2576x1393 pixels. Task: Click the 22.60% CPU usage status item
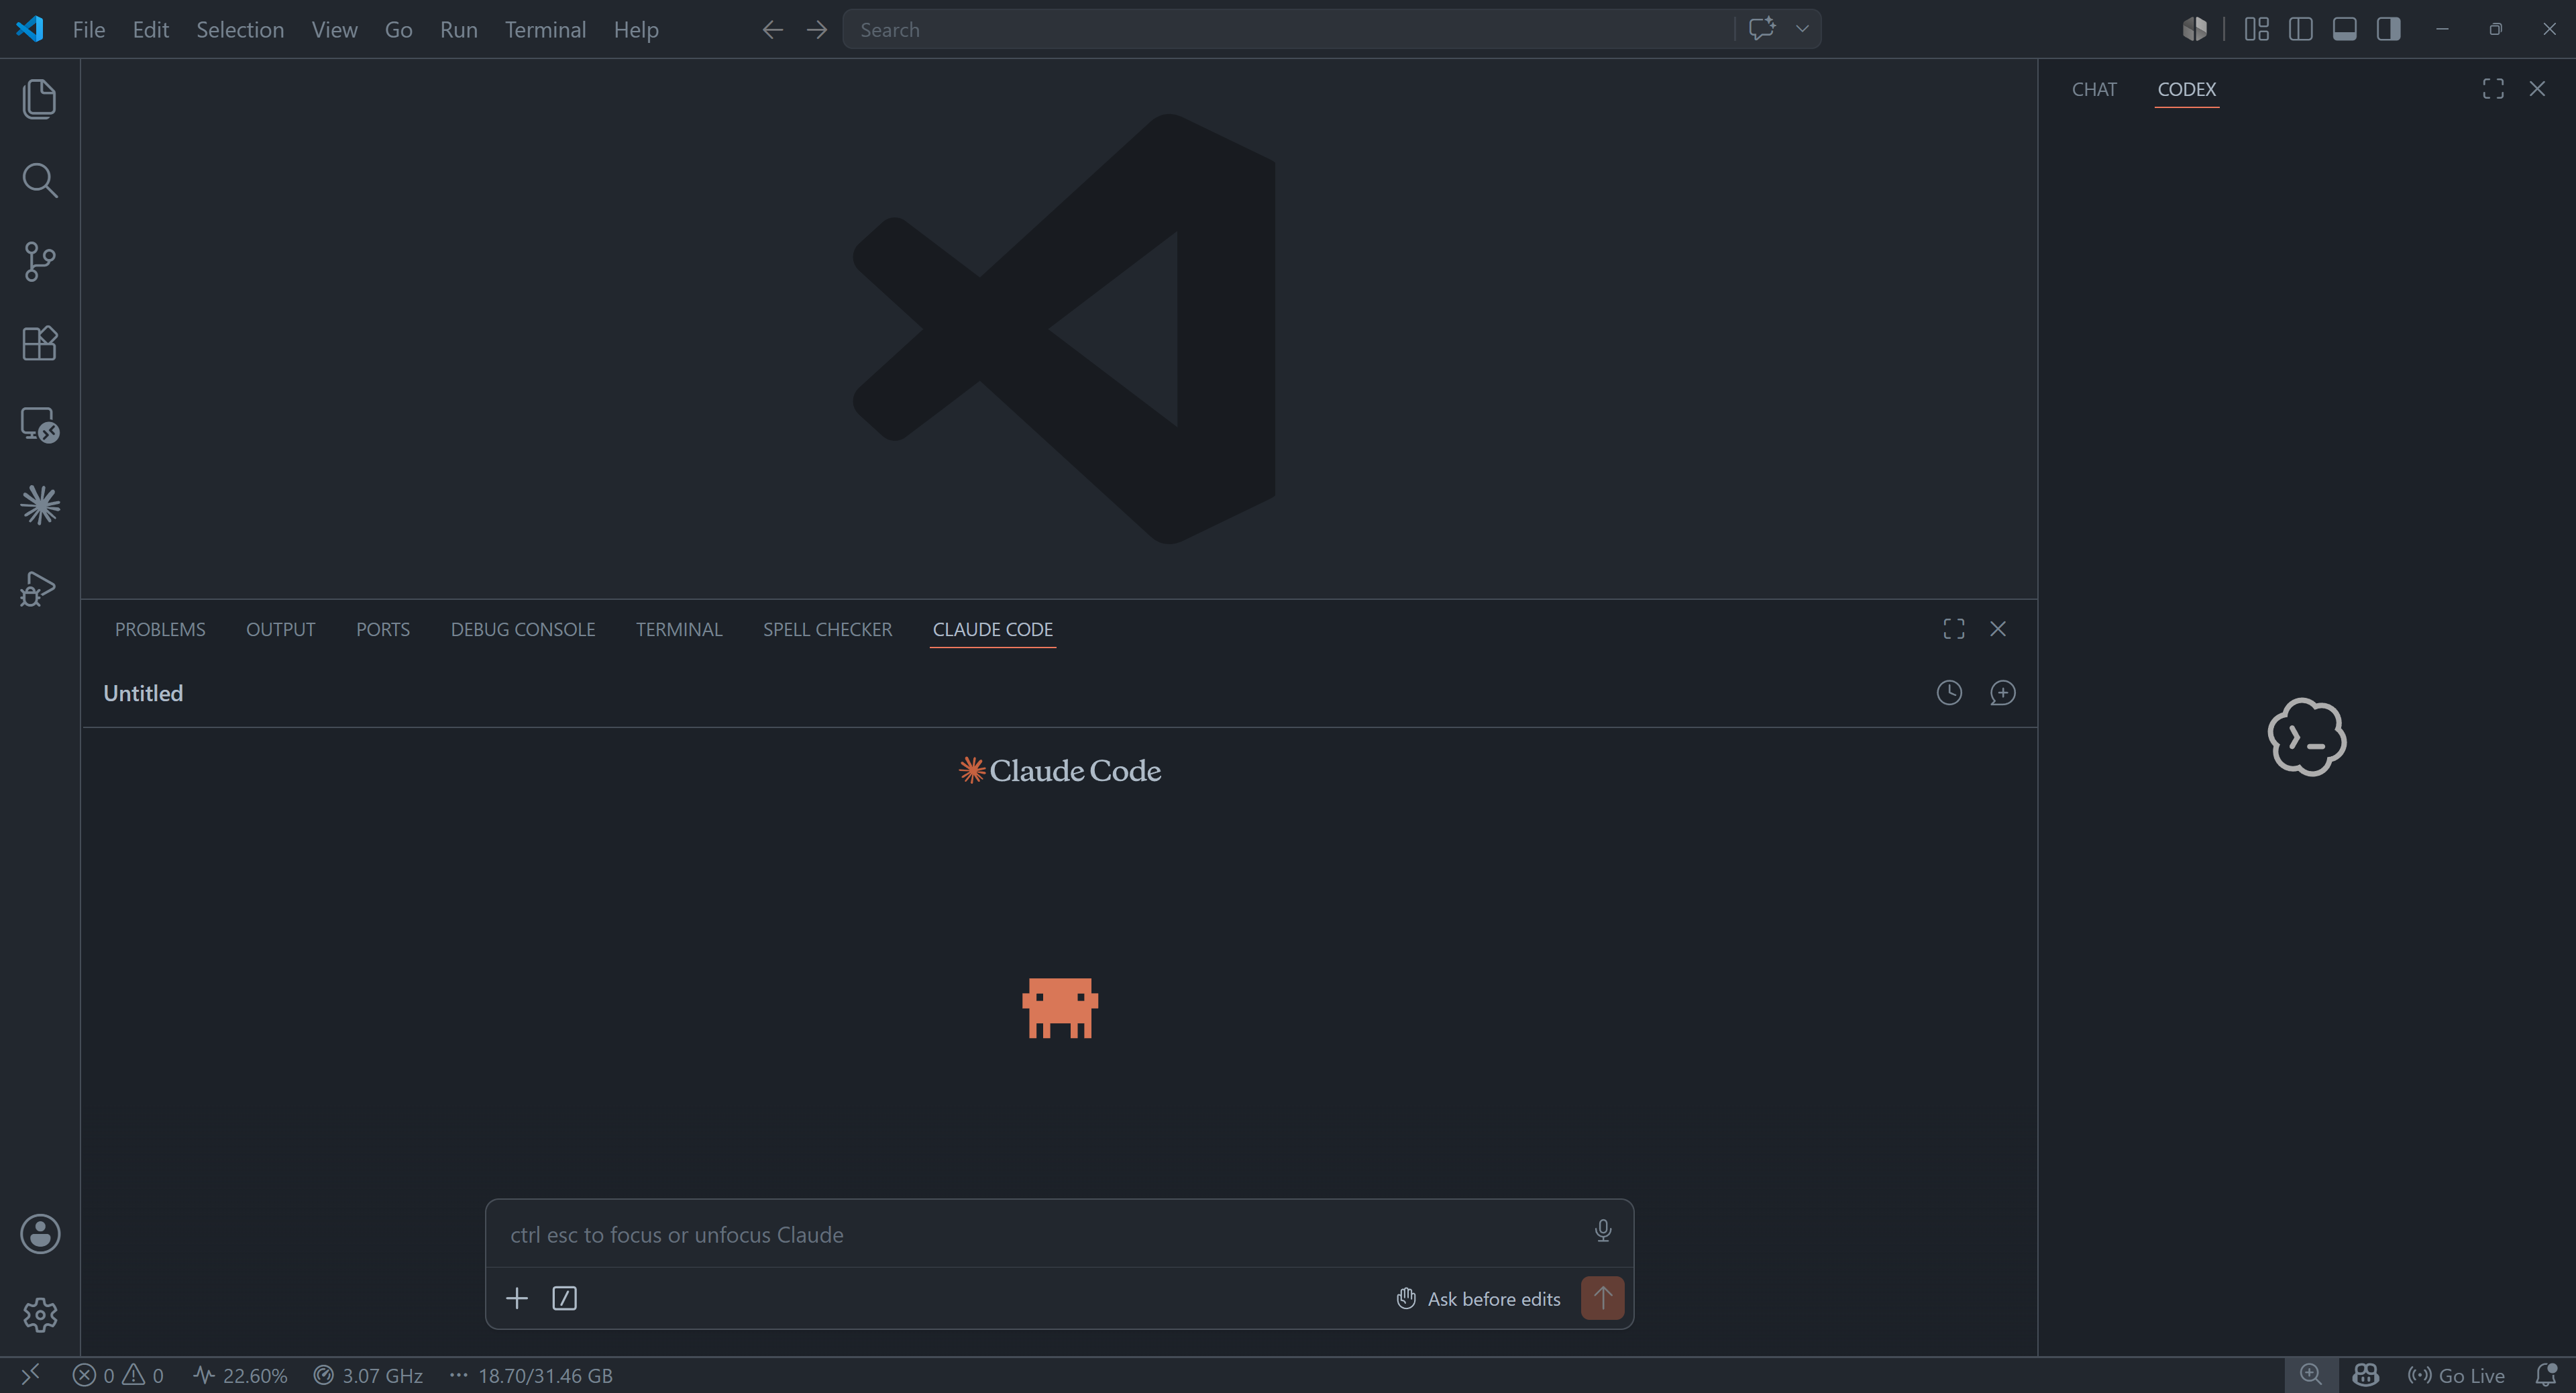[240, 1375]
